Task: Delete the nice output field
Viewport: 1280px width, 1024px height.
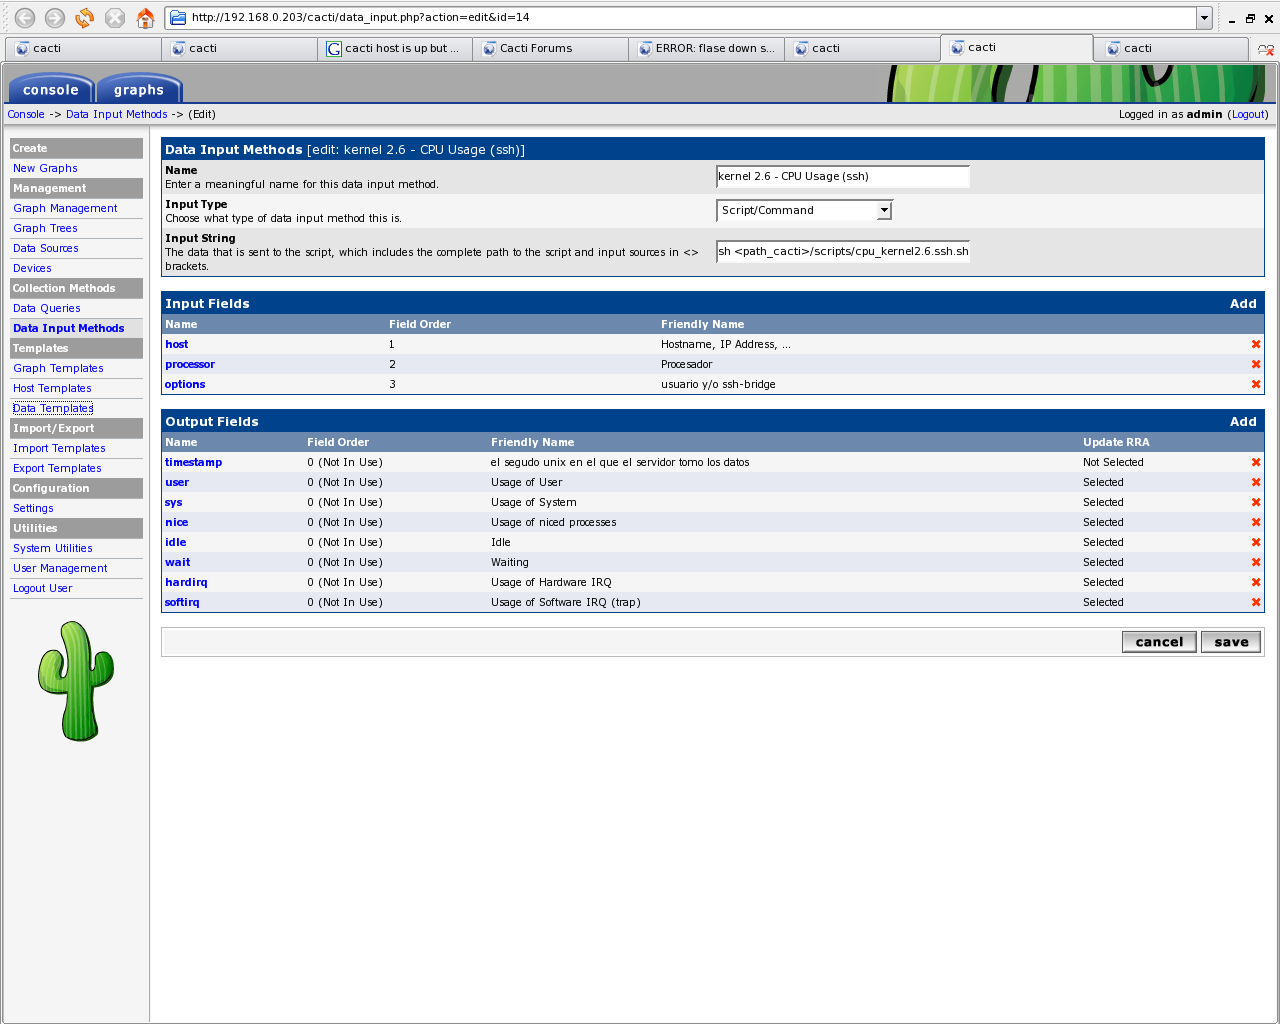Action: pos(1256,522)
